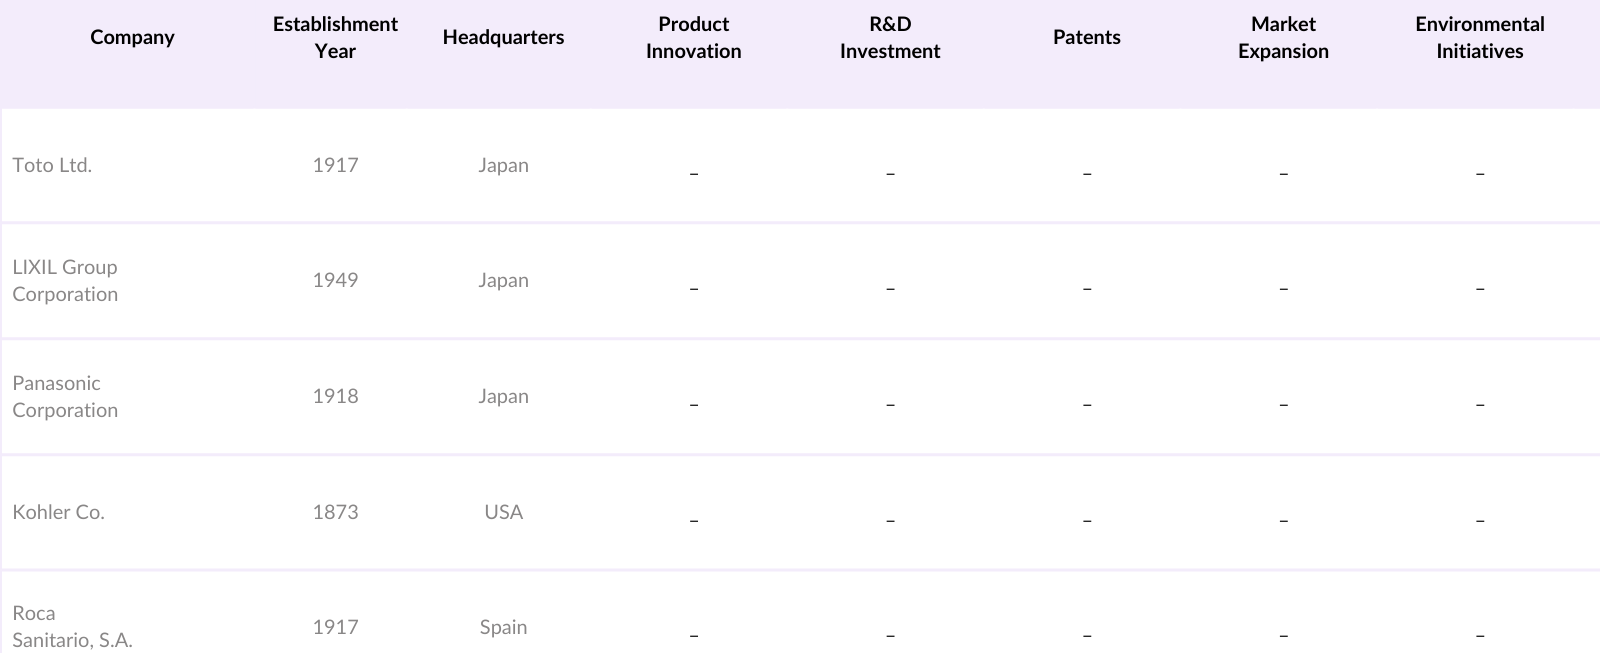1600x653 pixels.
Task: Select the 1949 establishment year cell
Action: pyautogui.click(x=335, y=280)
